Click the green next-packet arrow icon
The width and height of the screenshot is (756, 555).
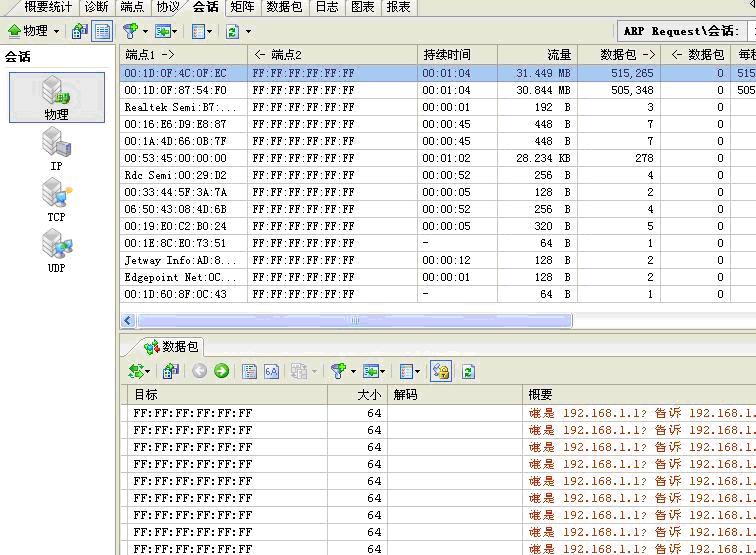click(221, 371)
